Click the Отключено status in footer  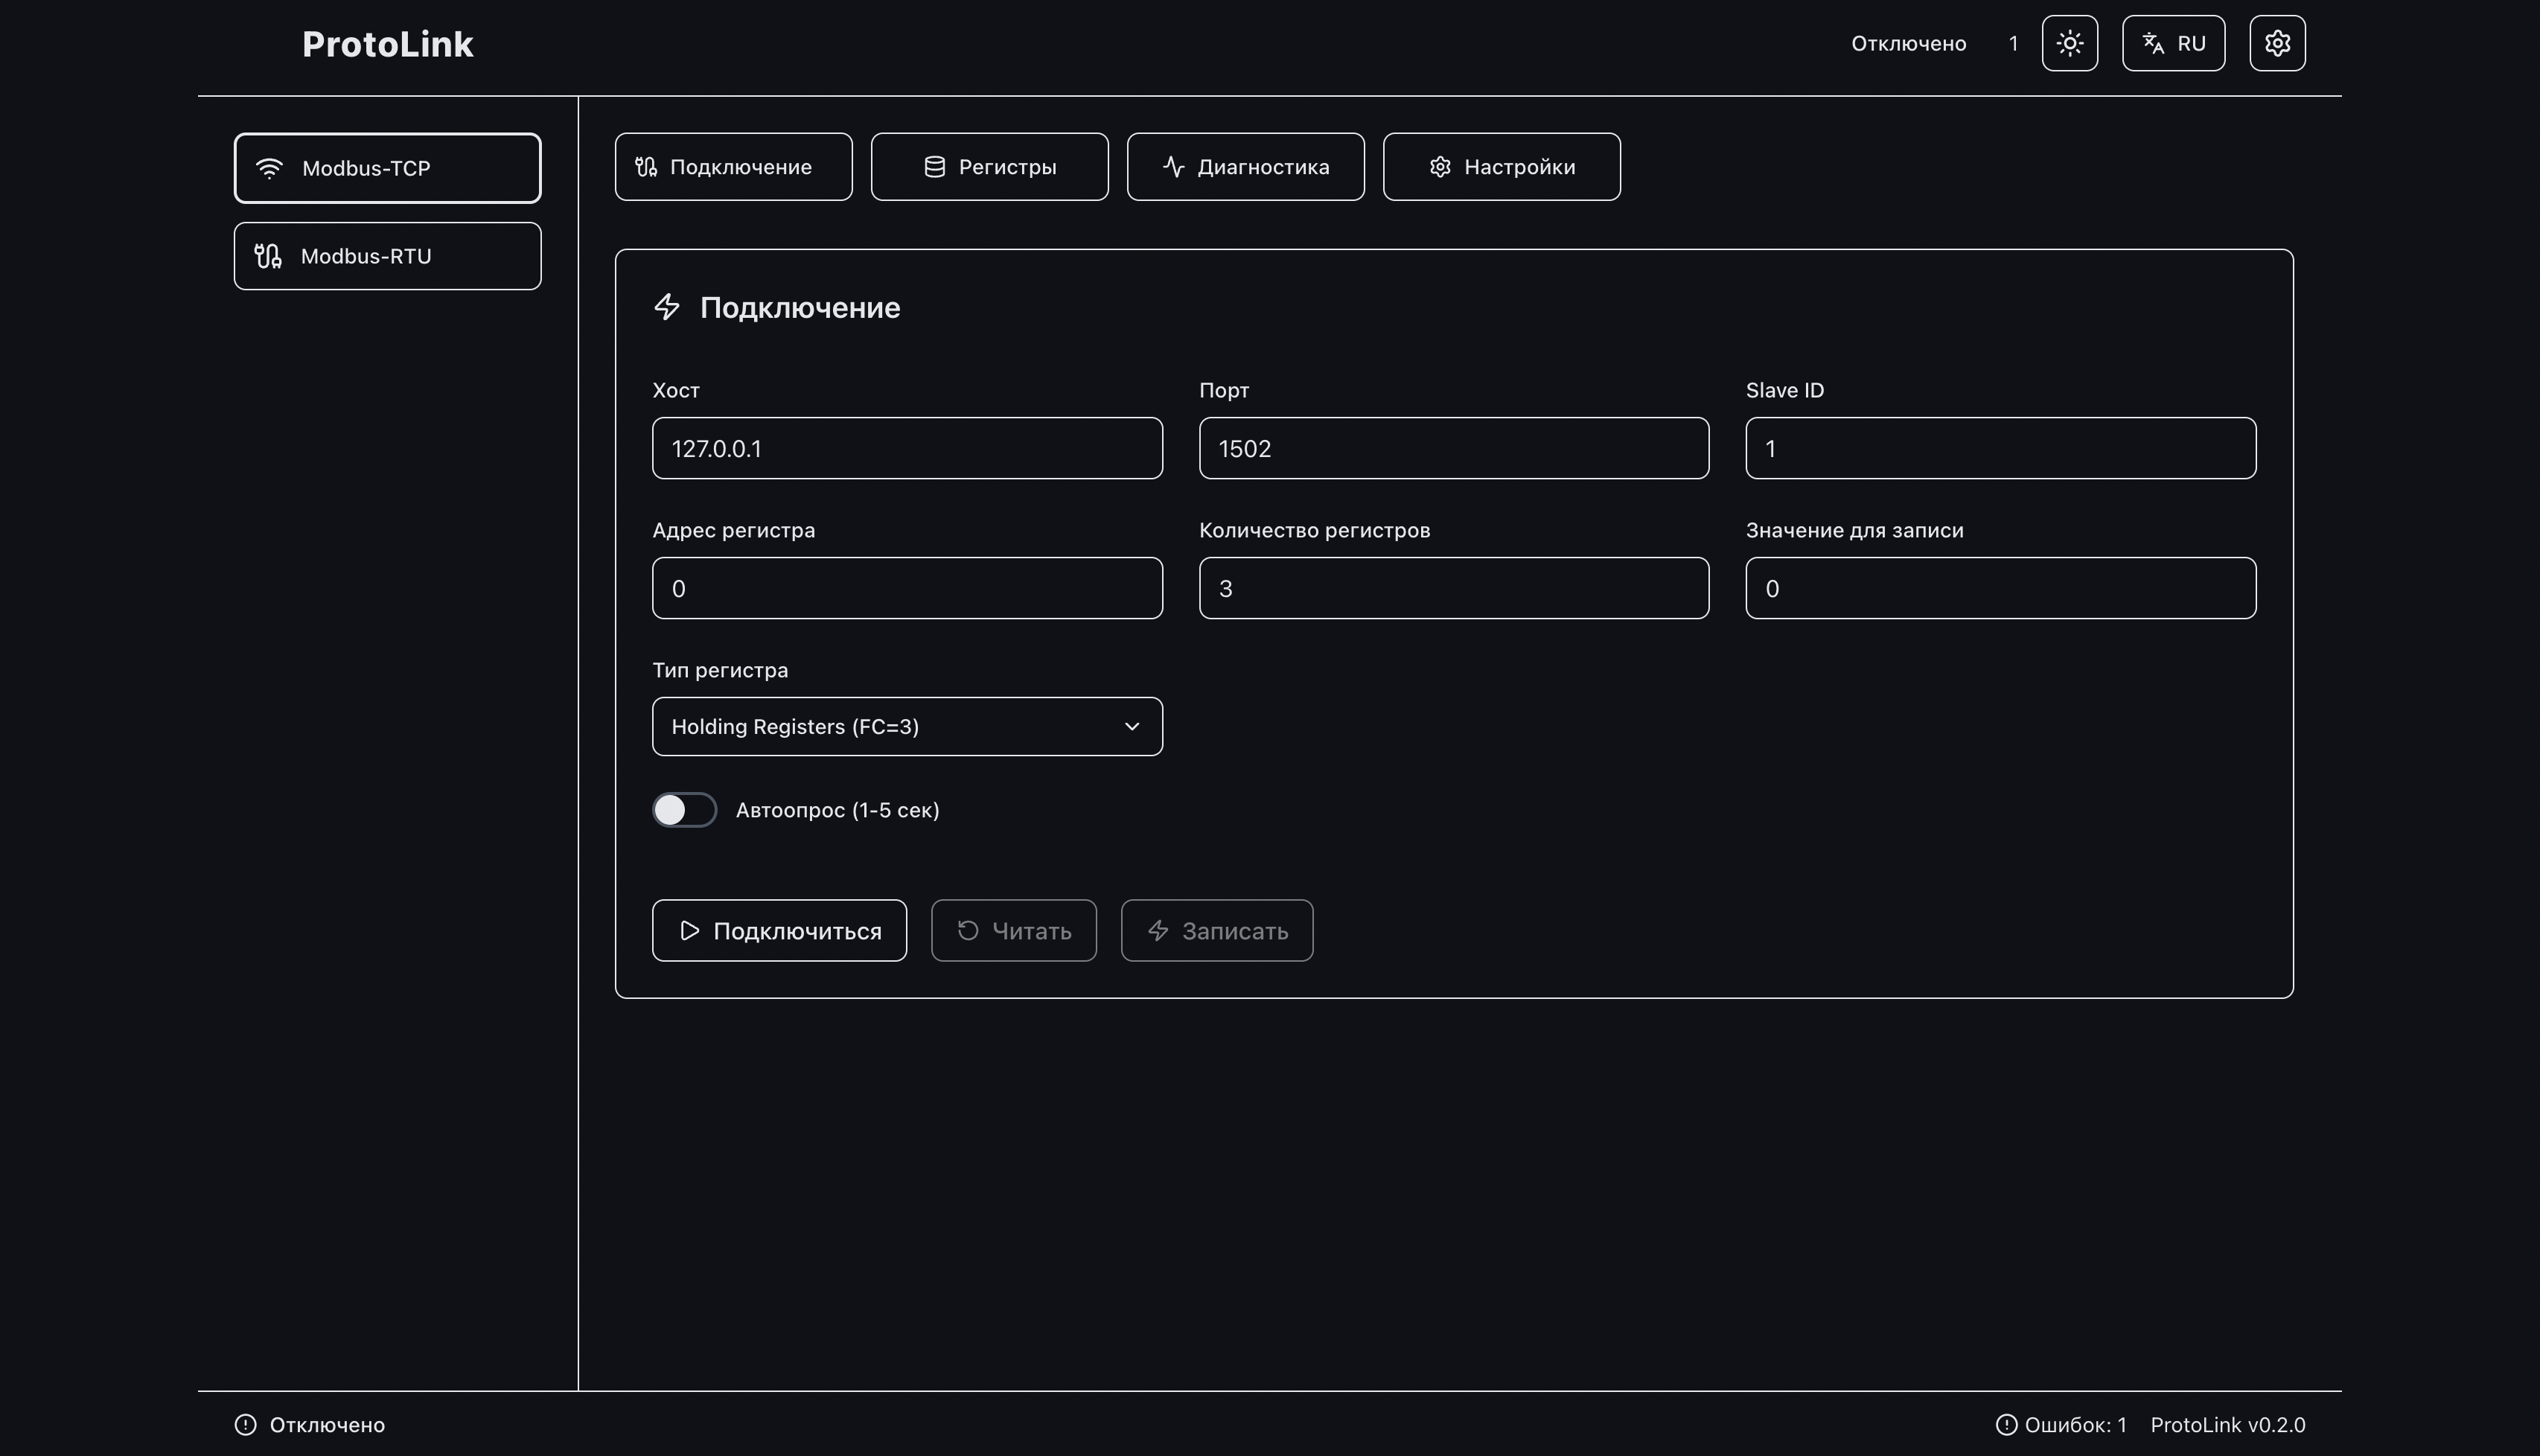click(310, 1425)
